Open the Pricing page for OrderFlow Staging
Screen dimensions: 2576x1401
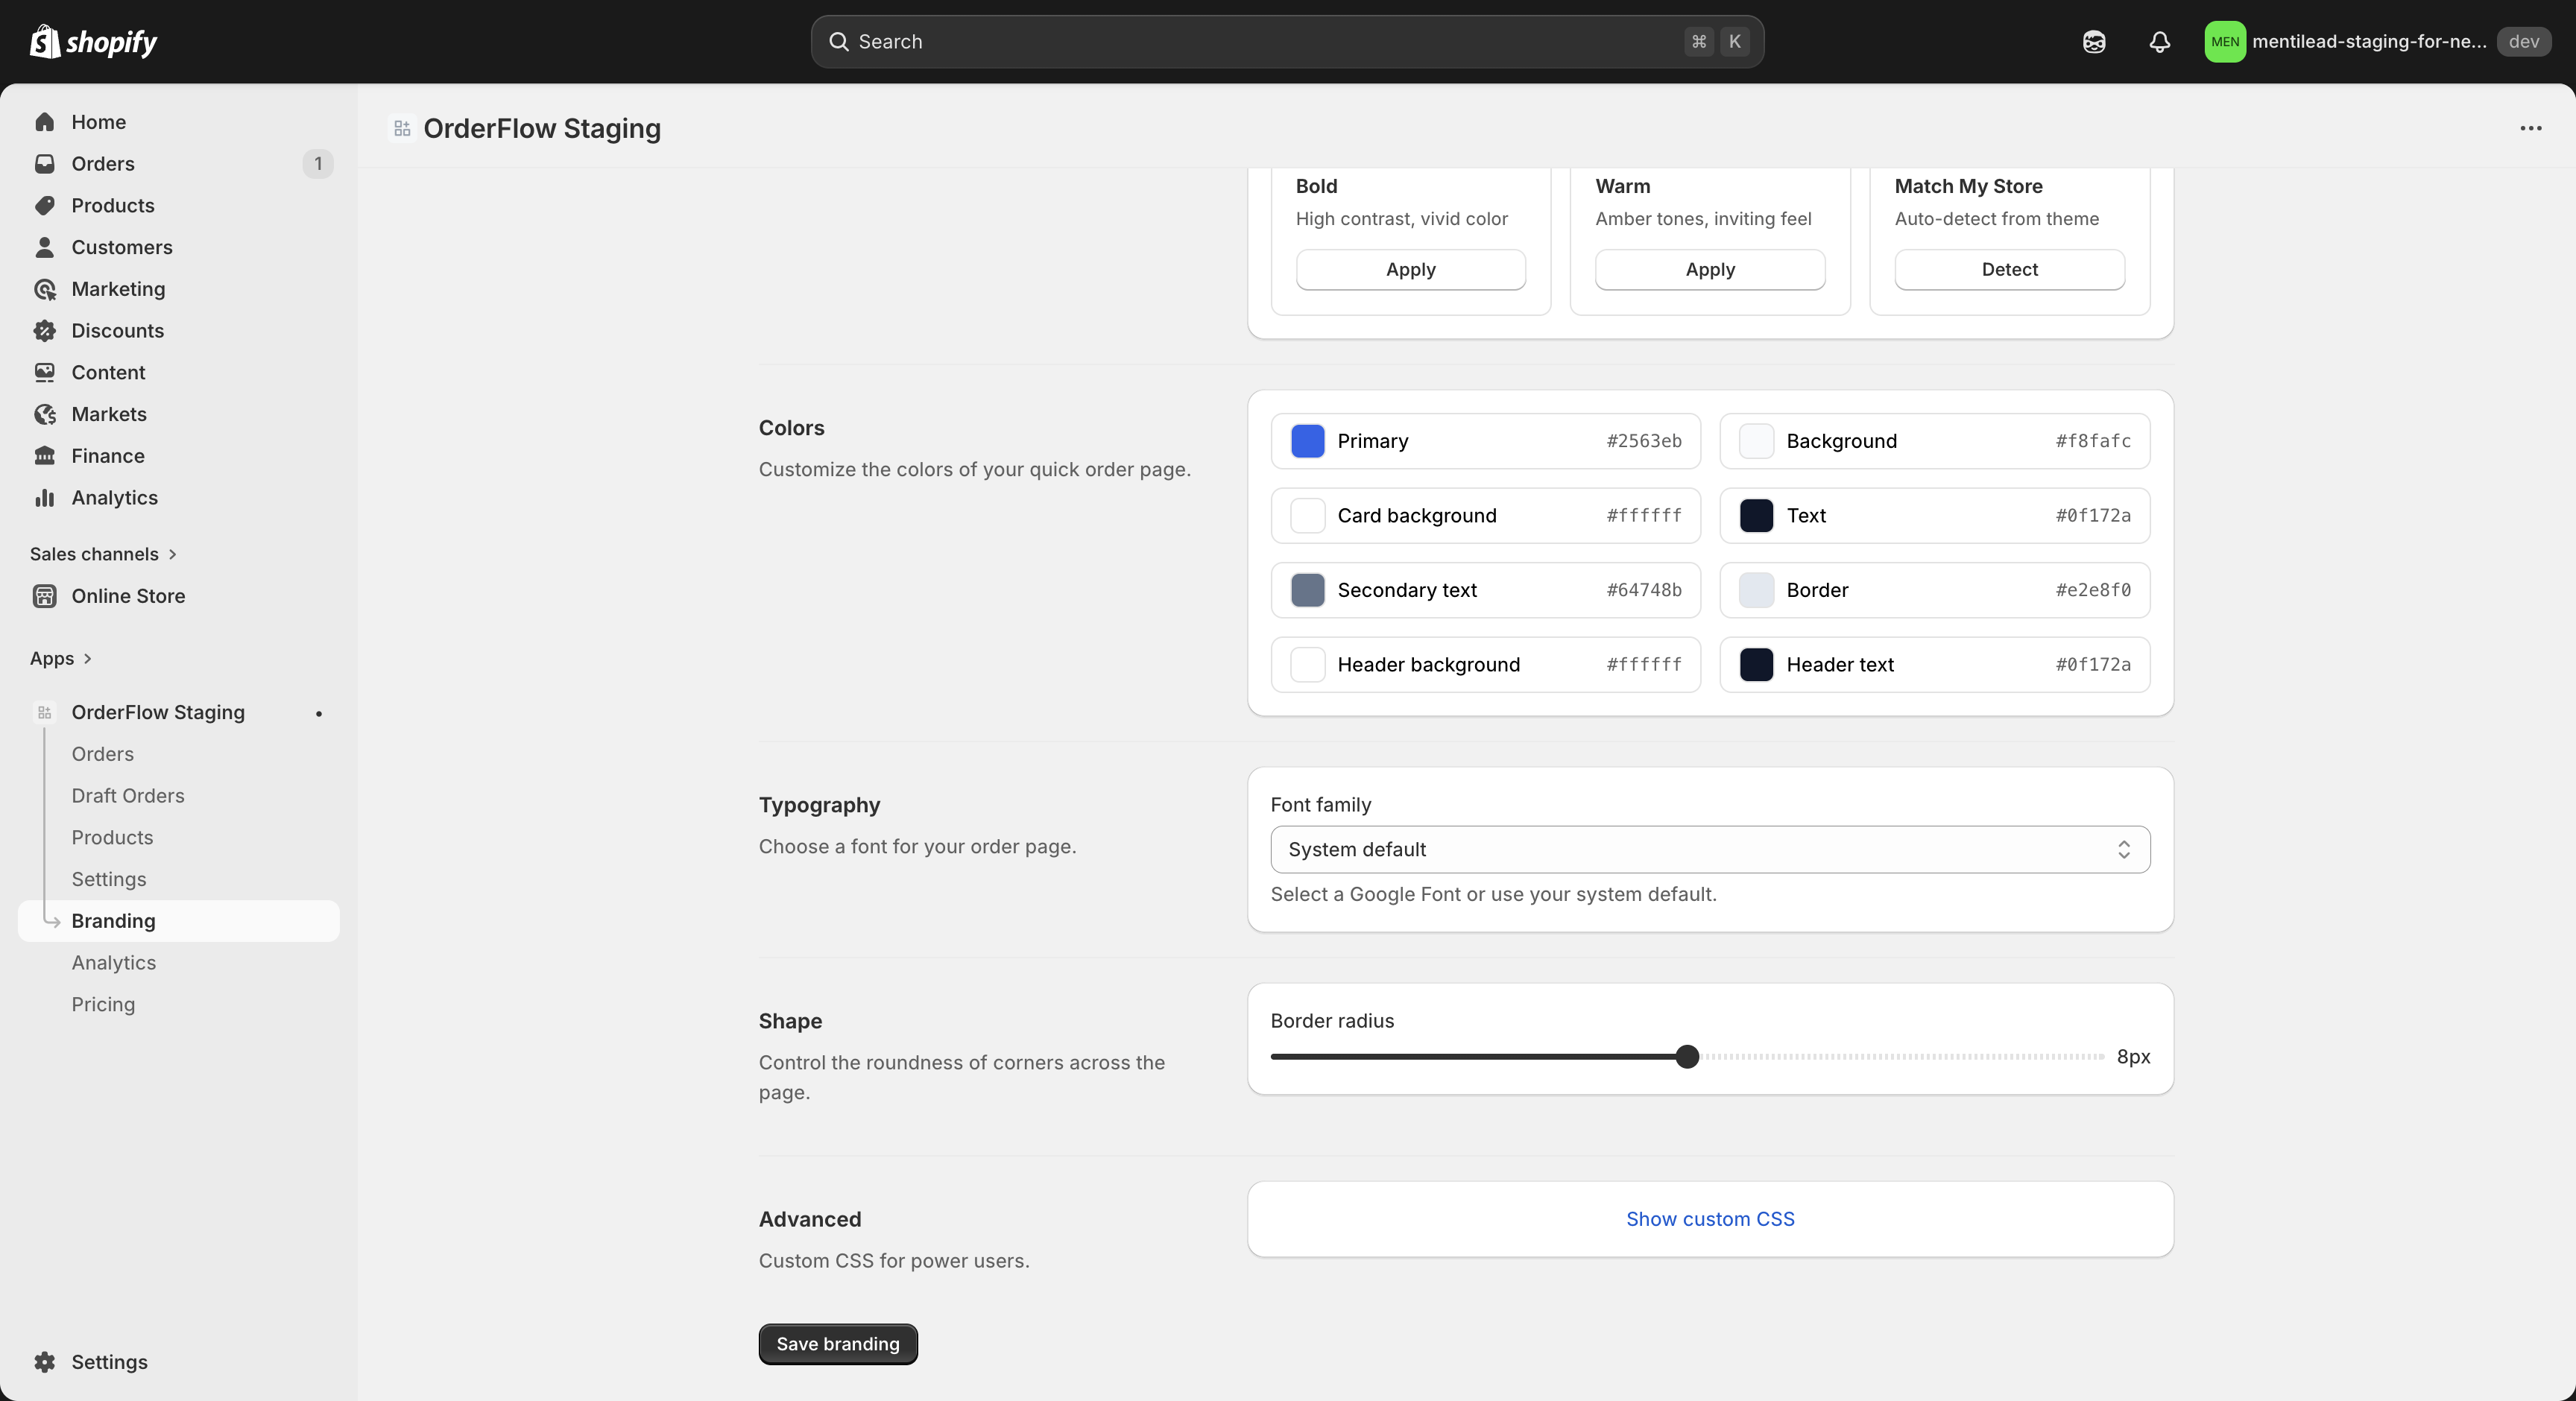(x=103, y=1004)
